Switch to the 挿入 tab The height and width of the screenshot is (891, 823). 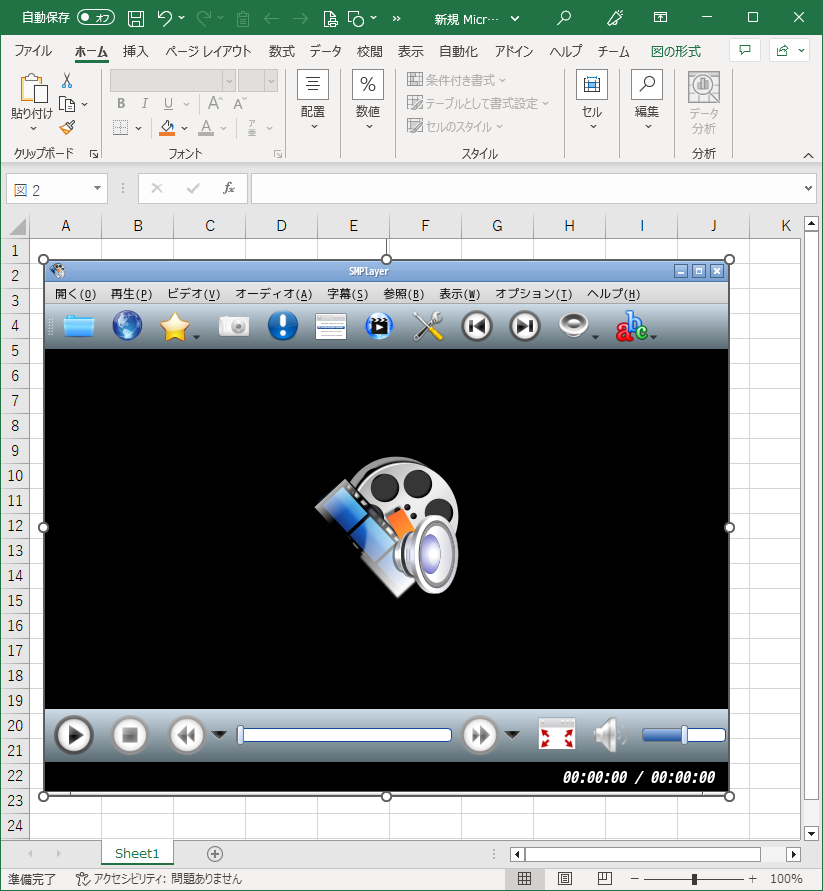[x=135, y=51]
